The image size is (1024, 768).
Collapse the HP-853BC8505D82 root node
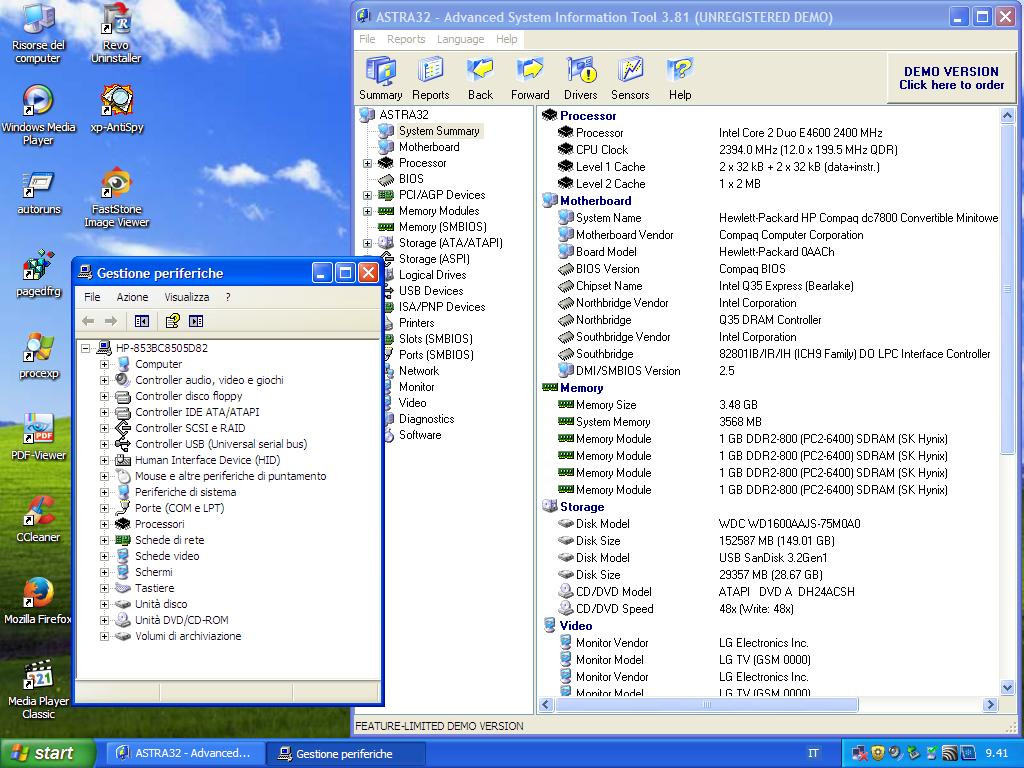87,348
